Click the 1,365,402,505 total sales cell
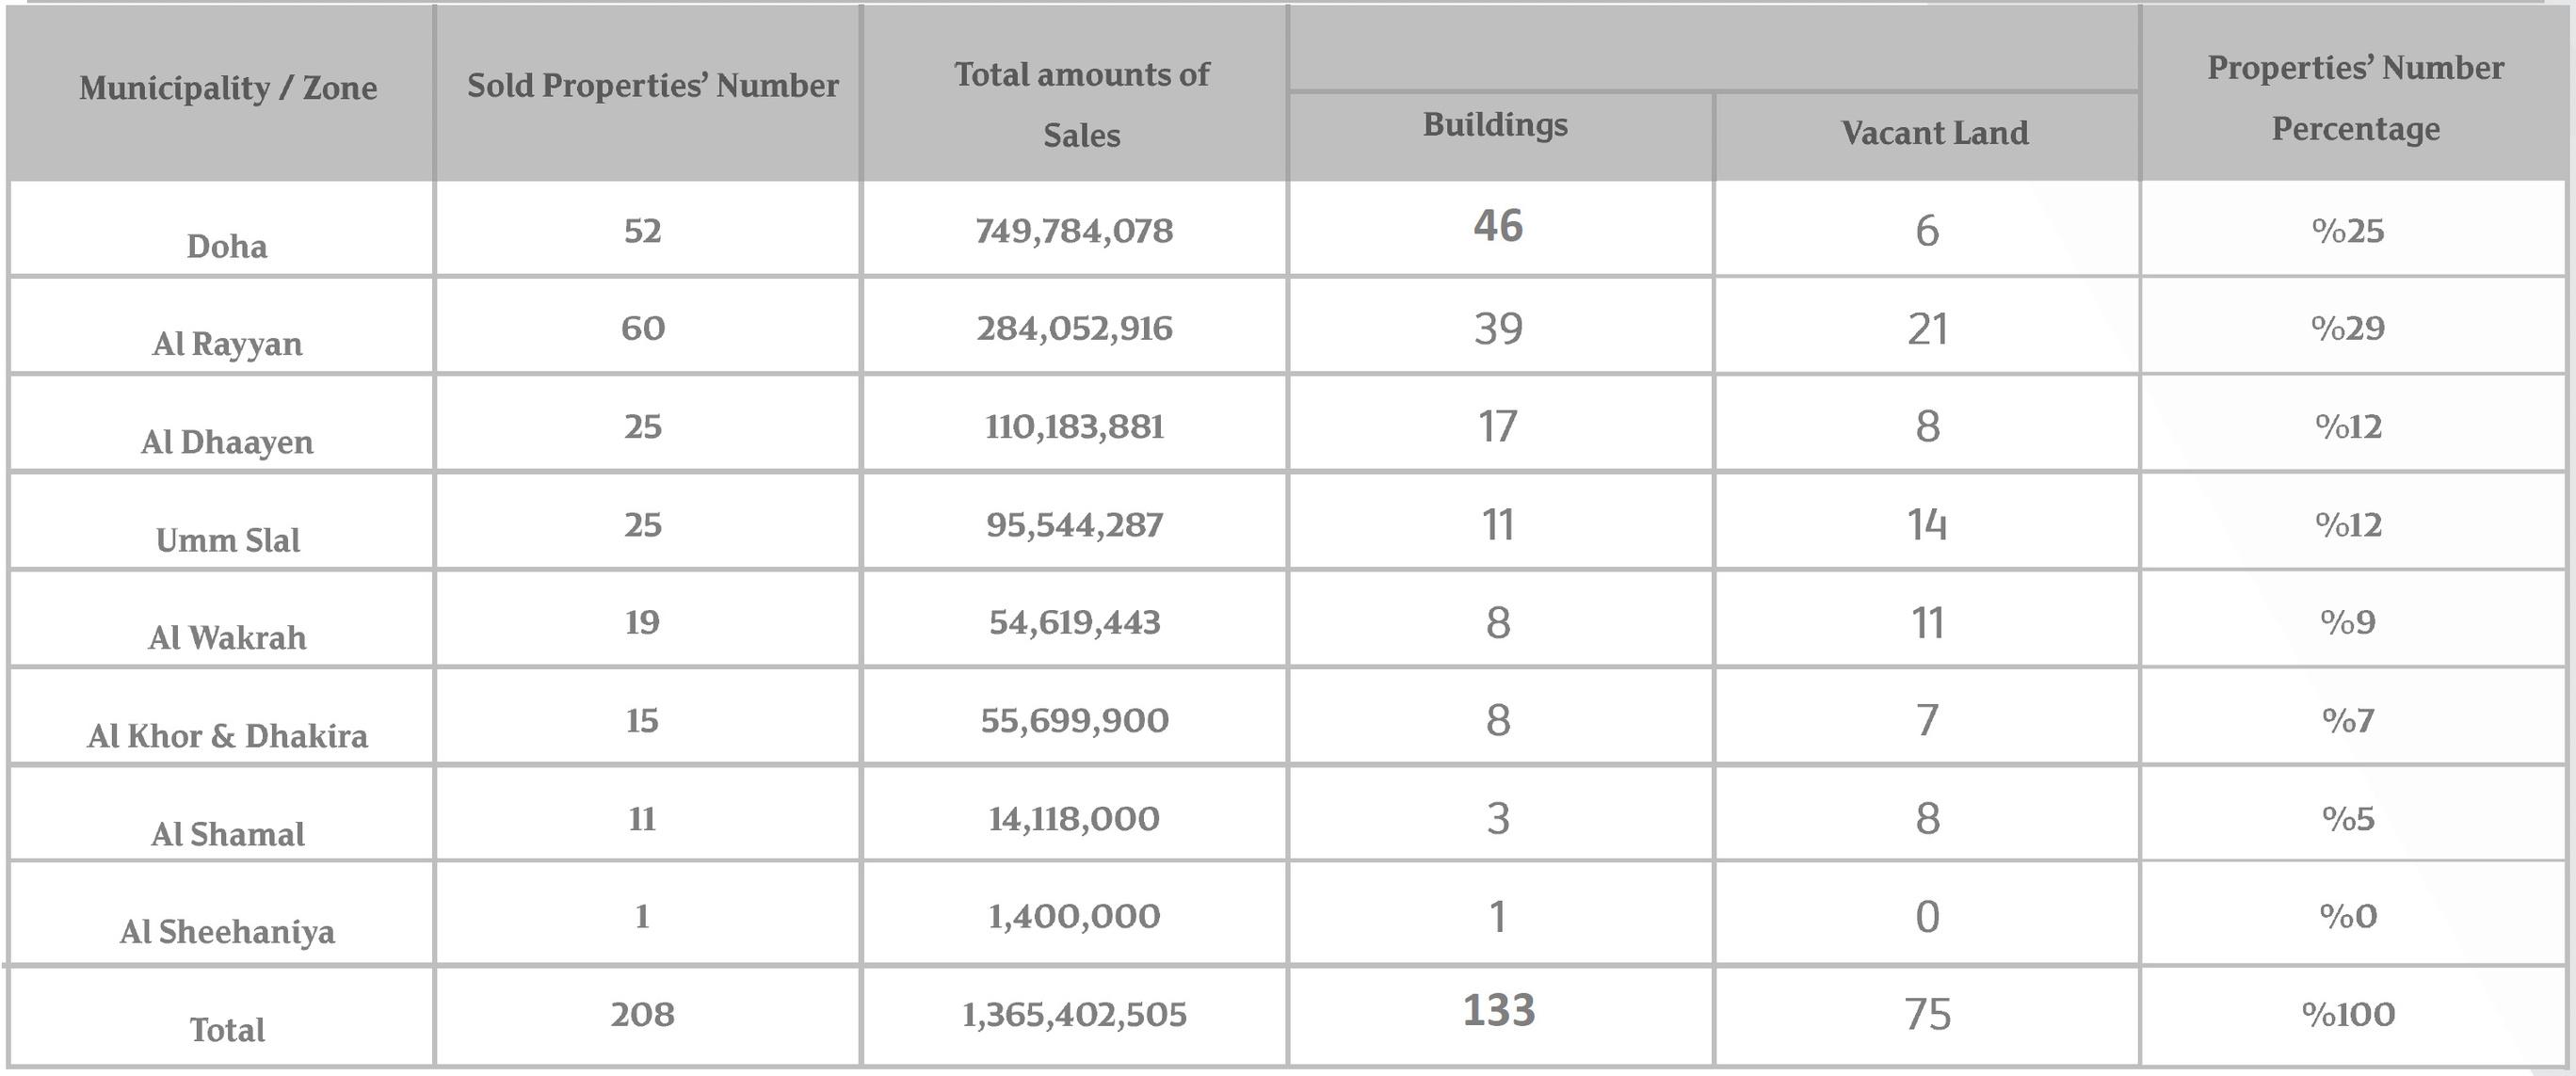The width and height of the screenshot is (2576, 1076). click(x=1074, y=1015)
